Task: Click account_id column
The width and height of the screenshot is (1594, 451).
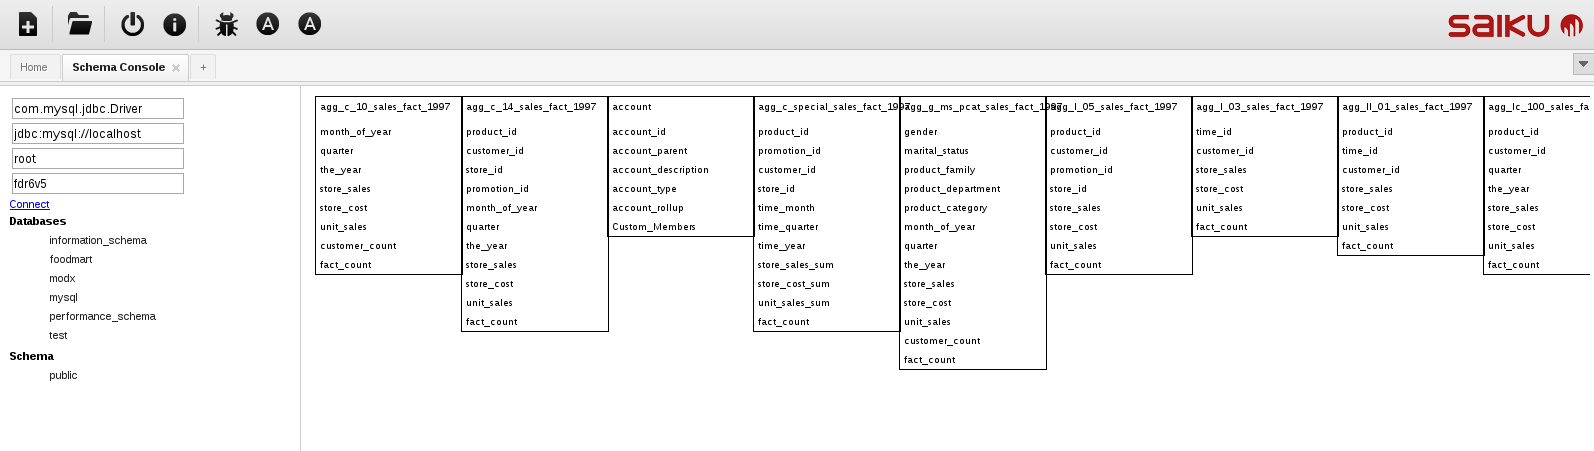Action: point(639,132)
